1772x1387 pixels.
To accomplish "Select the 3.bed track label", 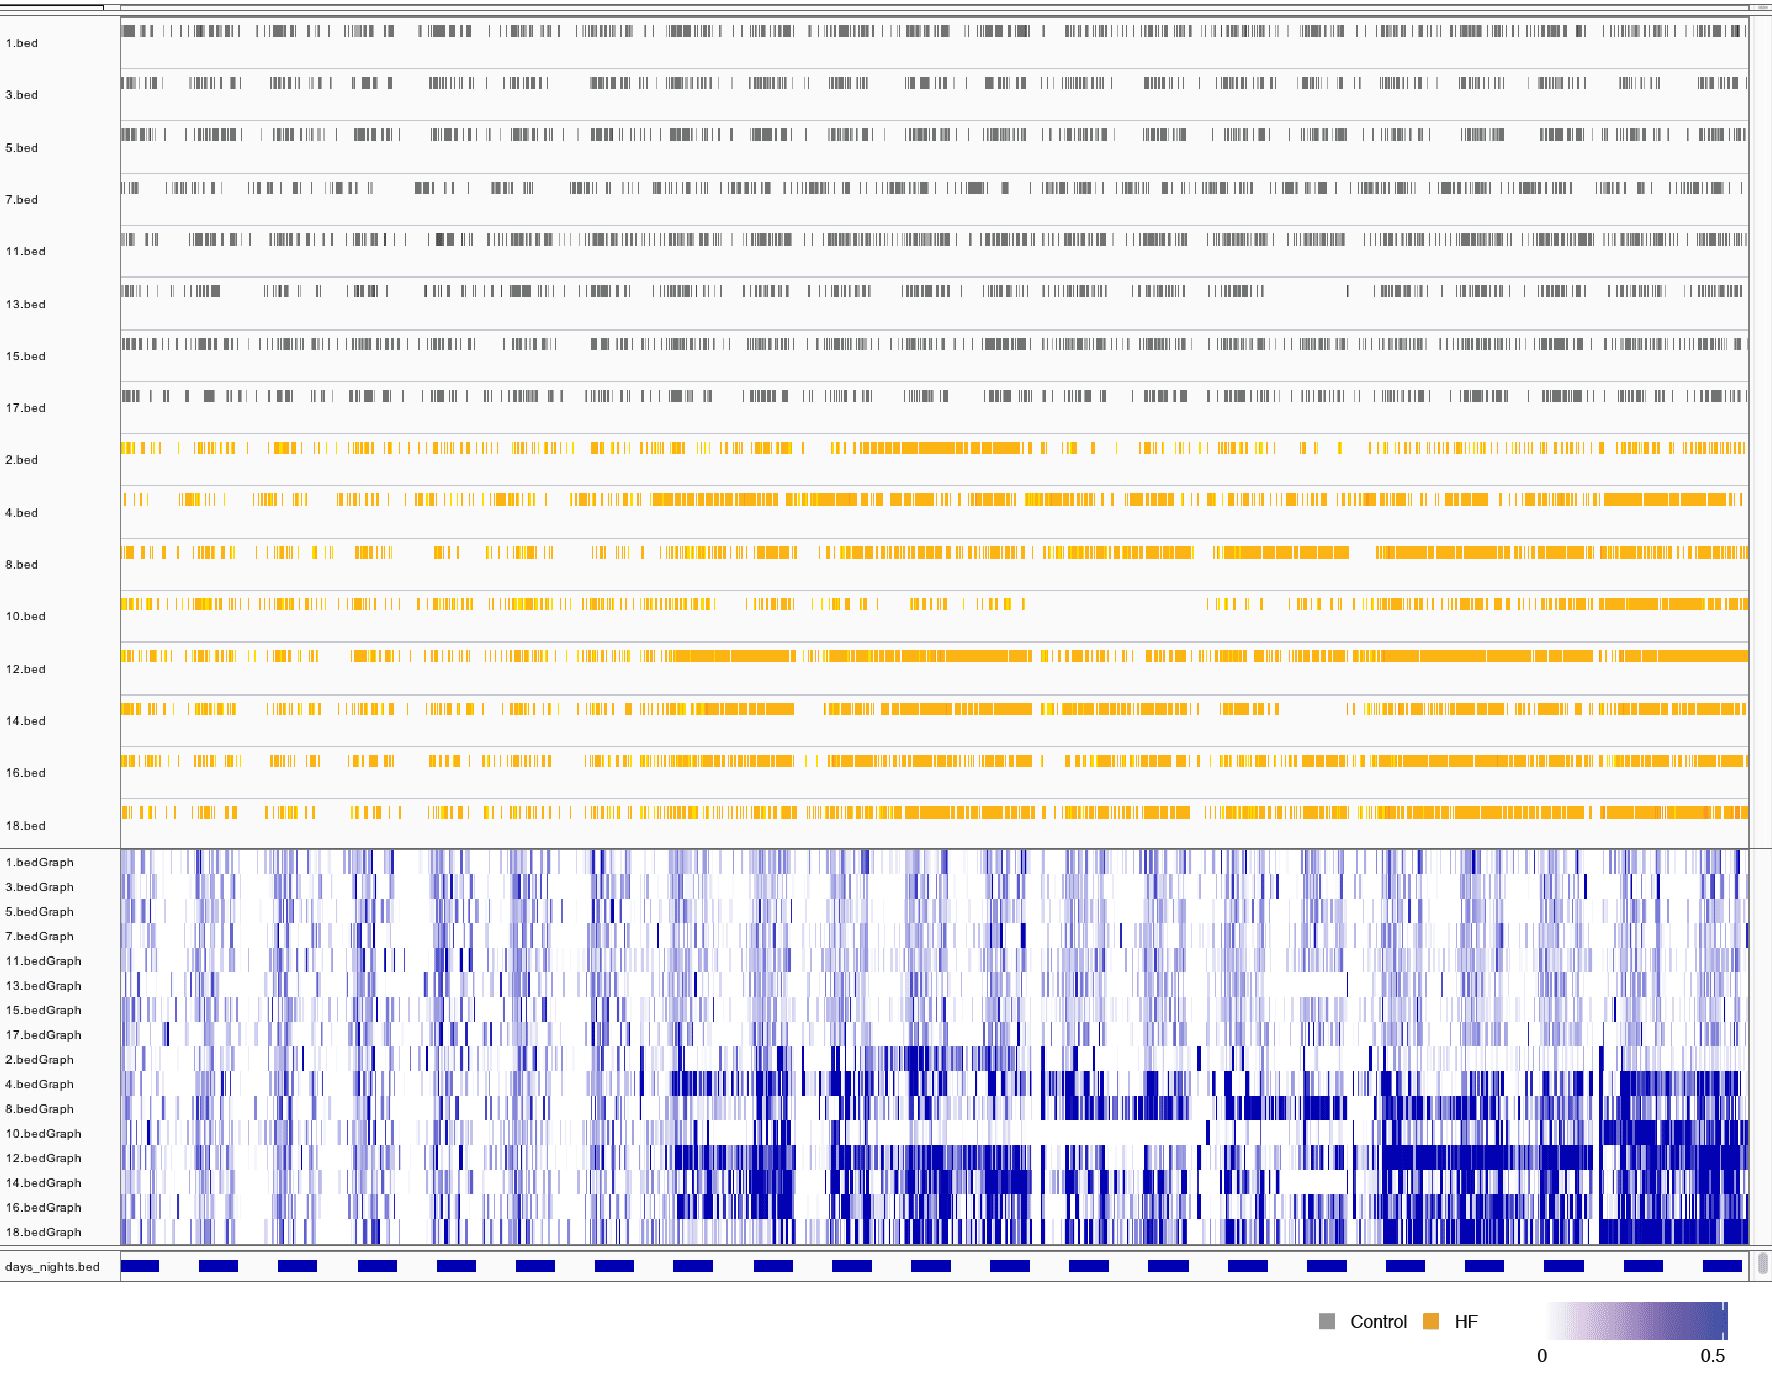I will (22, 95).
